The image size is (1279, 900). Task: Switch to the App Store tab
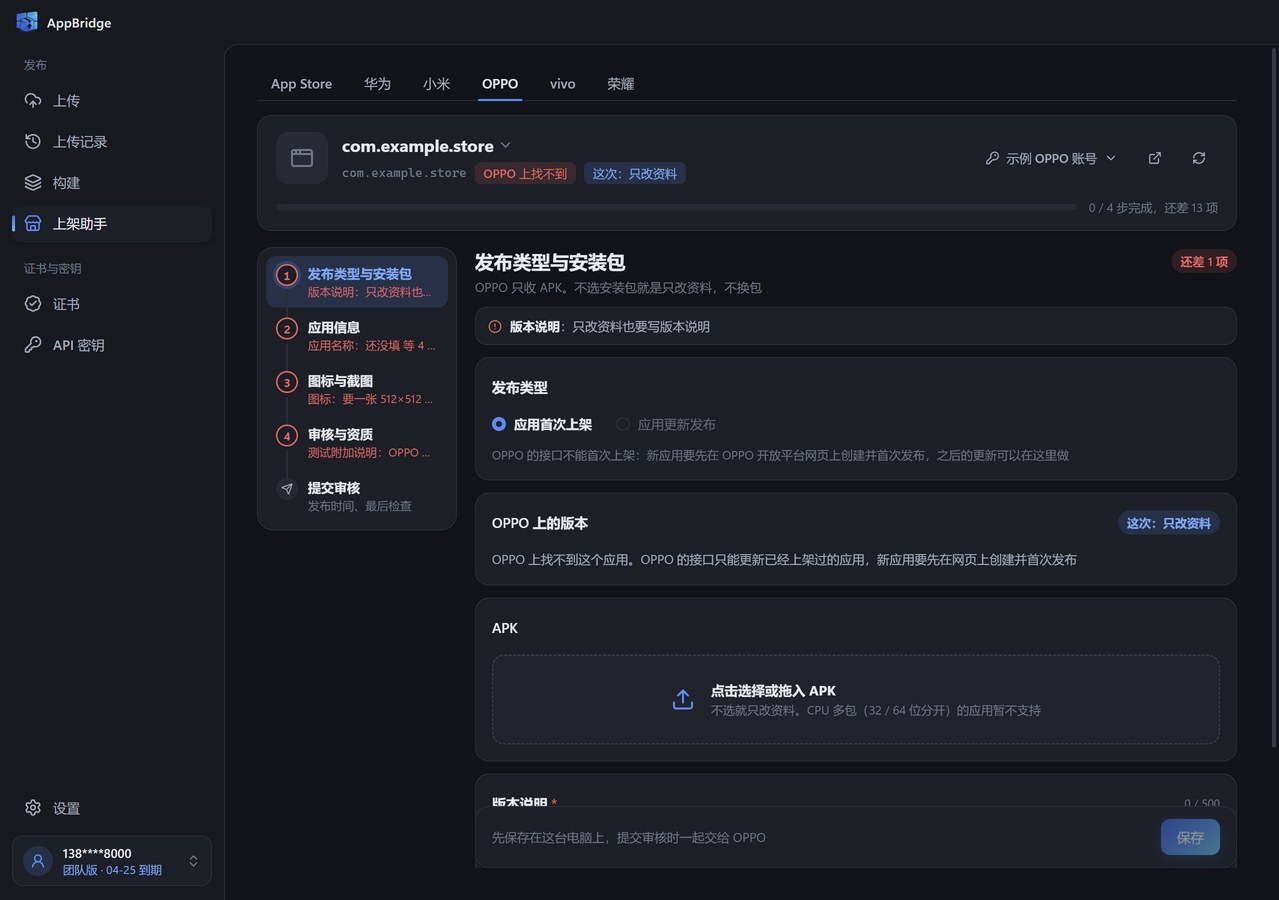(301, 84)
